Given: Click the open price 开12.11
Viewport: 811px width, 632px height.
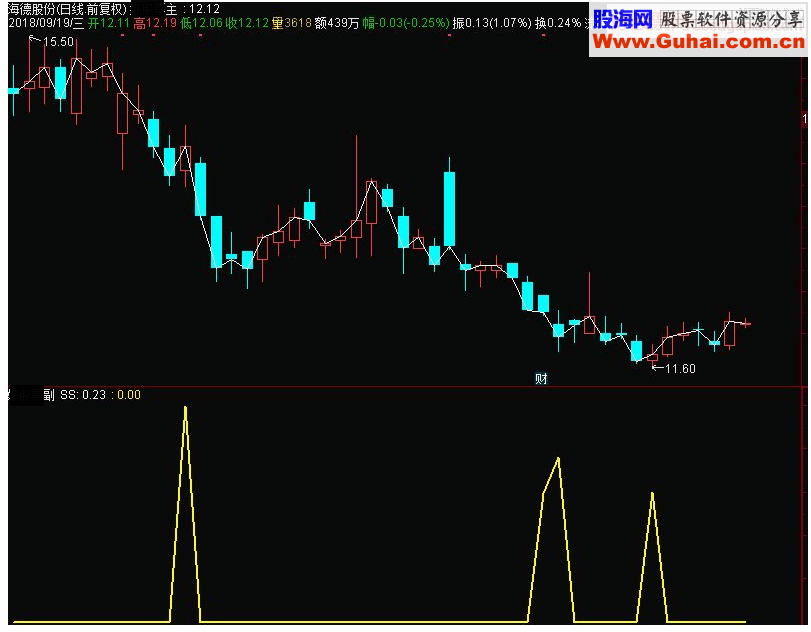Looking at the screenshot, I should coord(109,23).
